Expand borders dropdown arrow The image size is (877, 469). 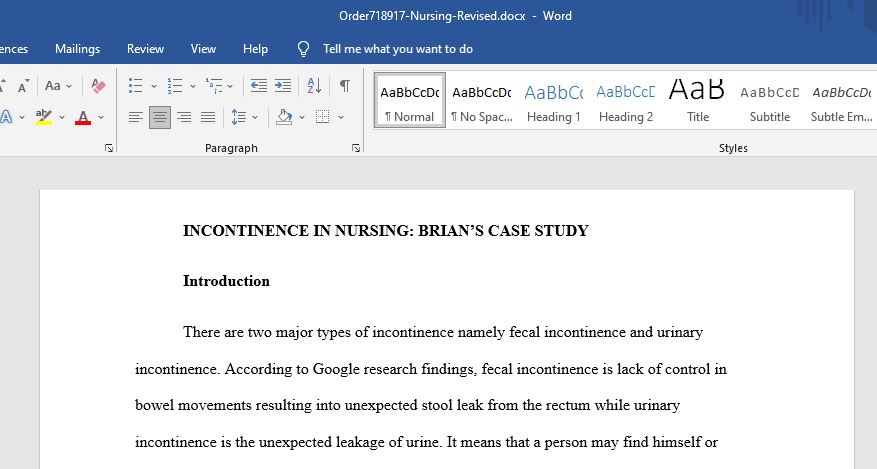341,117
